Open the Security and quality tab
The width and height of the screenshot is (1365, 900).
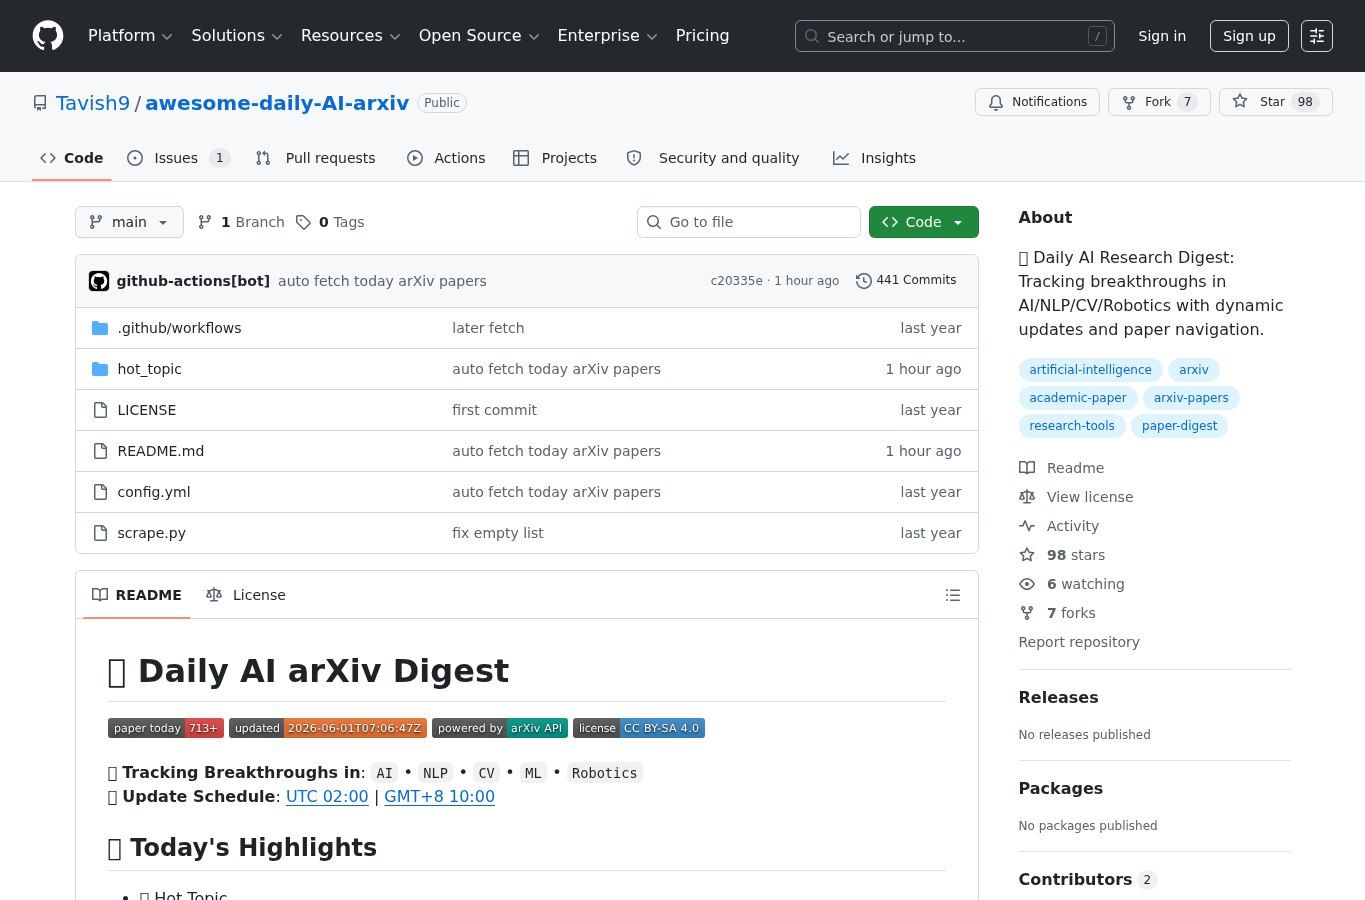pos(713,158)
